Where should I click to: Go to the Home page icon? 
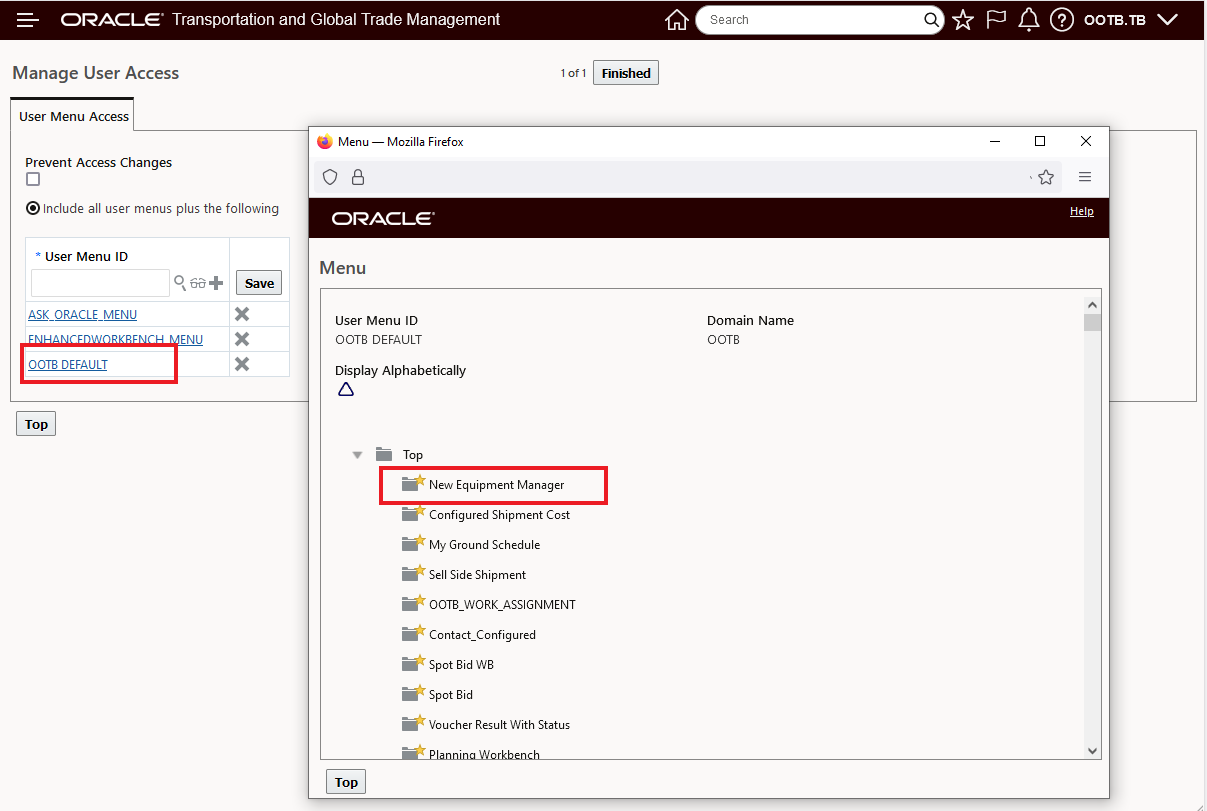(x=677, y=20)
